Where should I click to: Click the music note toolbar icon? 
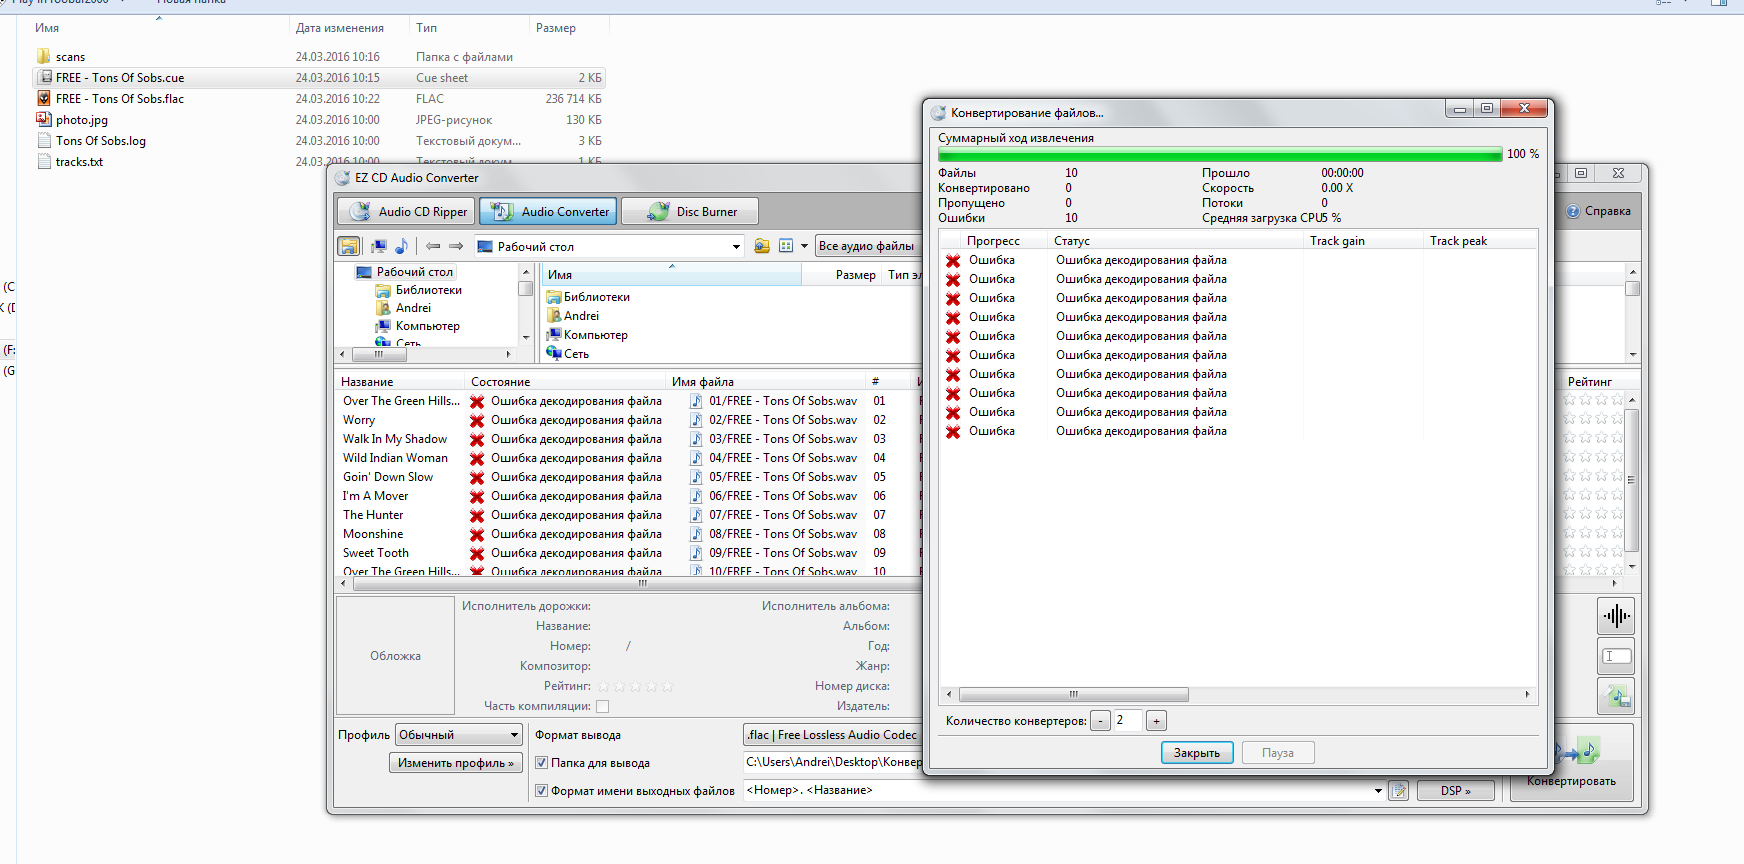click(x=401, y=246)
